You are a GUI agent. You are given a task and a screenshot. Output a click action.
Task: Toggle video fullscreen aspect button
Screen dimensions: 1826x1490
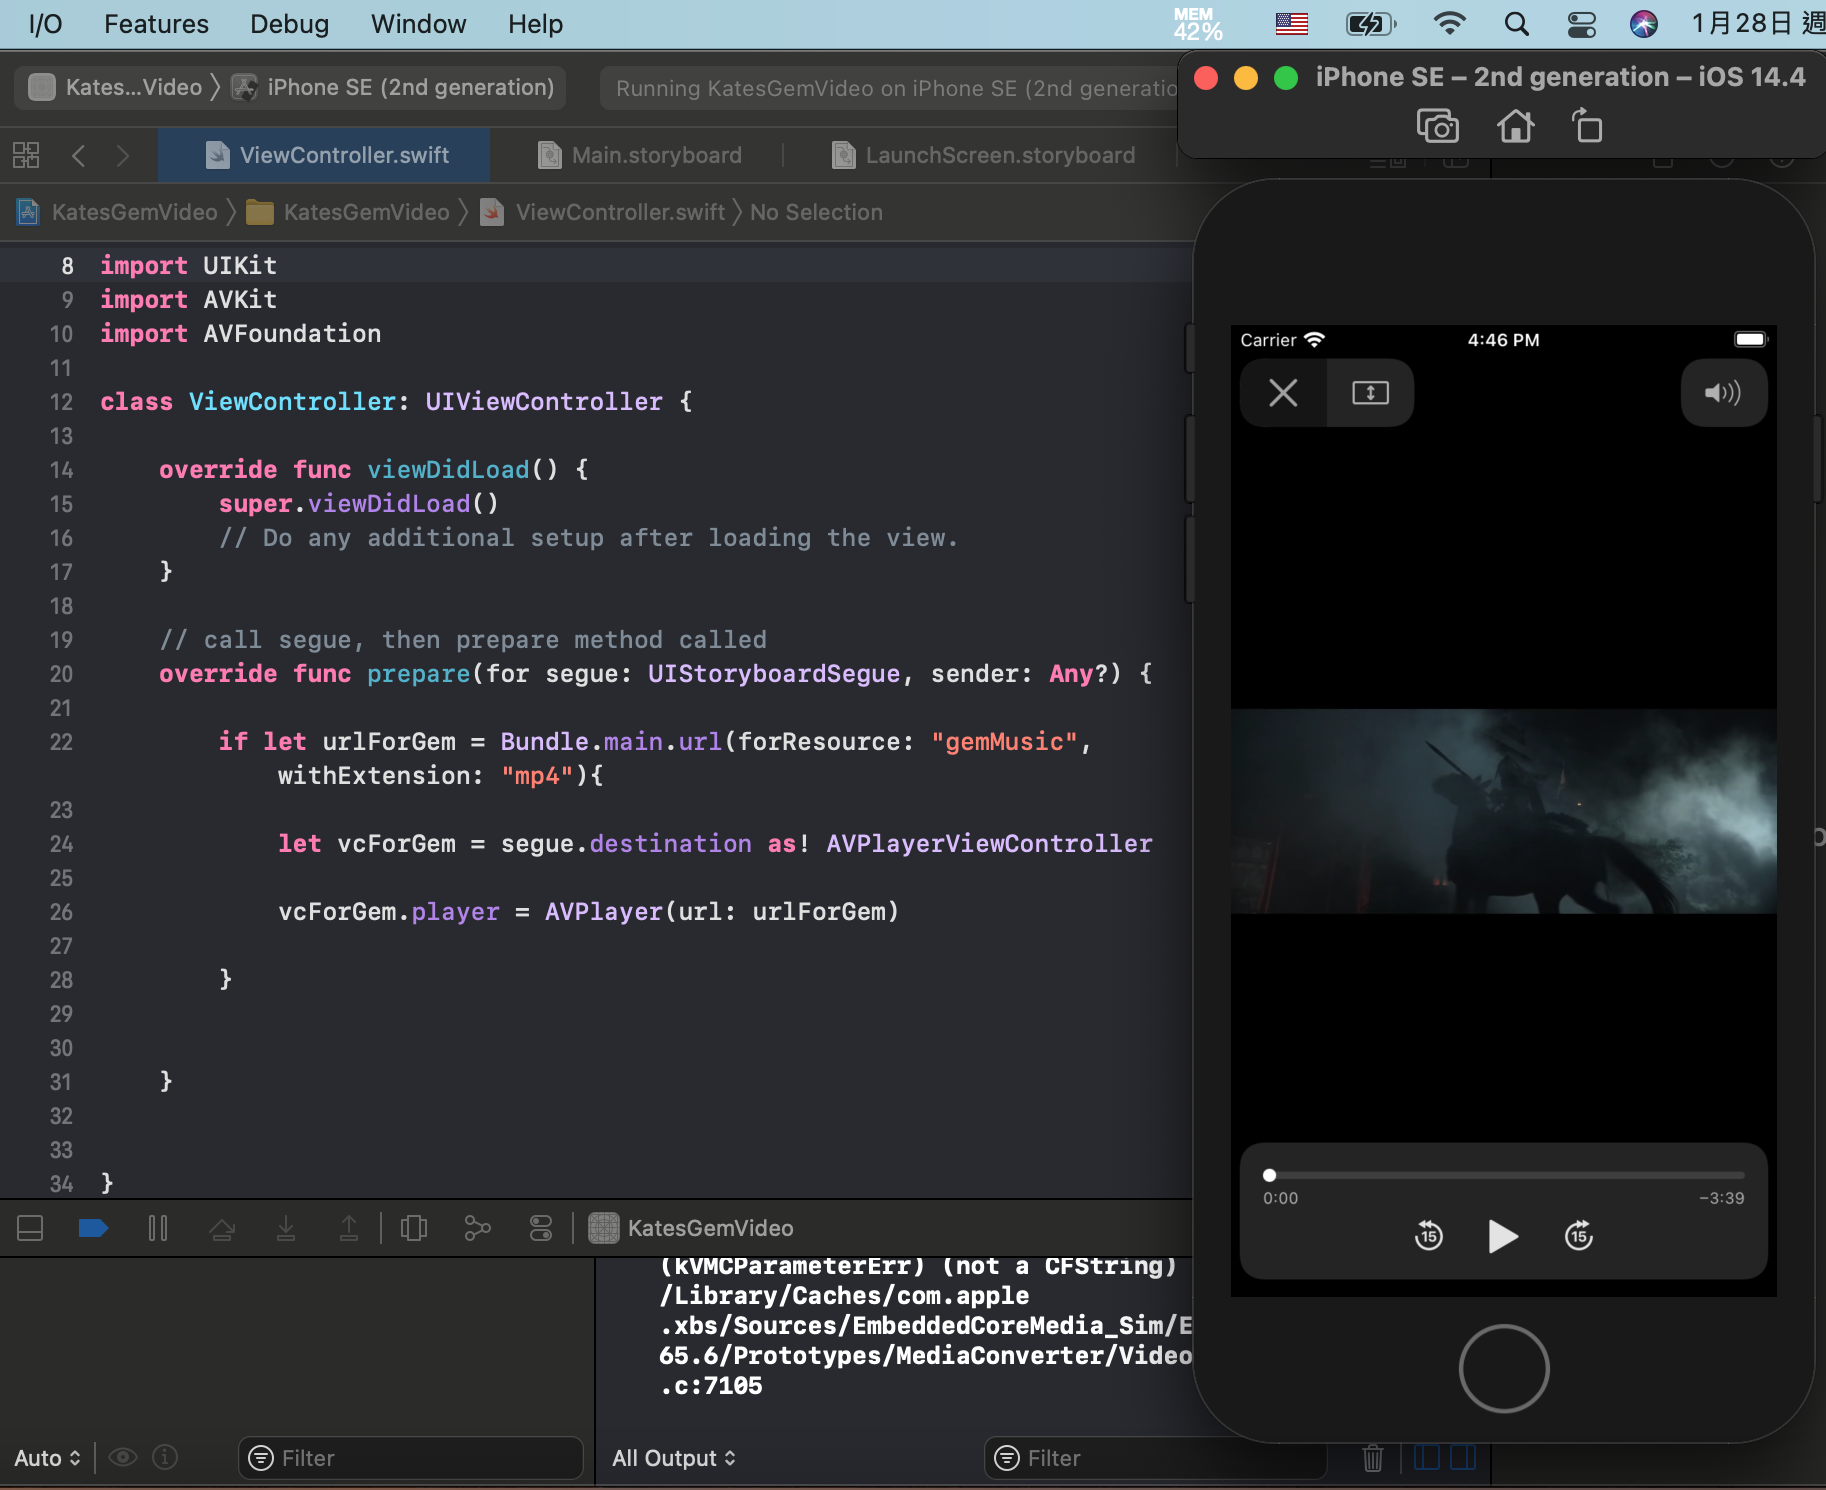coord(1370,393)
